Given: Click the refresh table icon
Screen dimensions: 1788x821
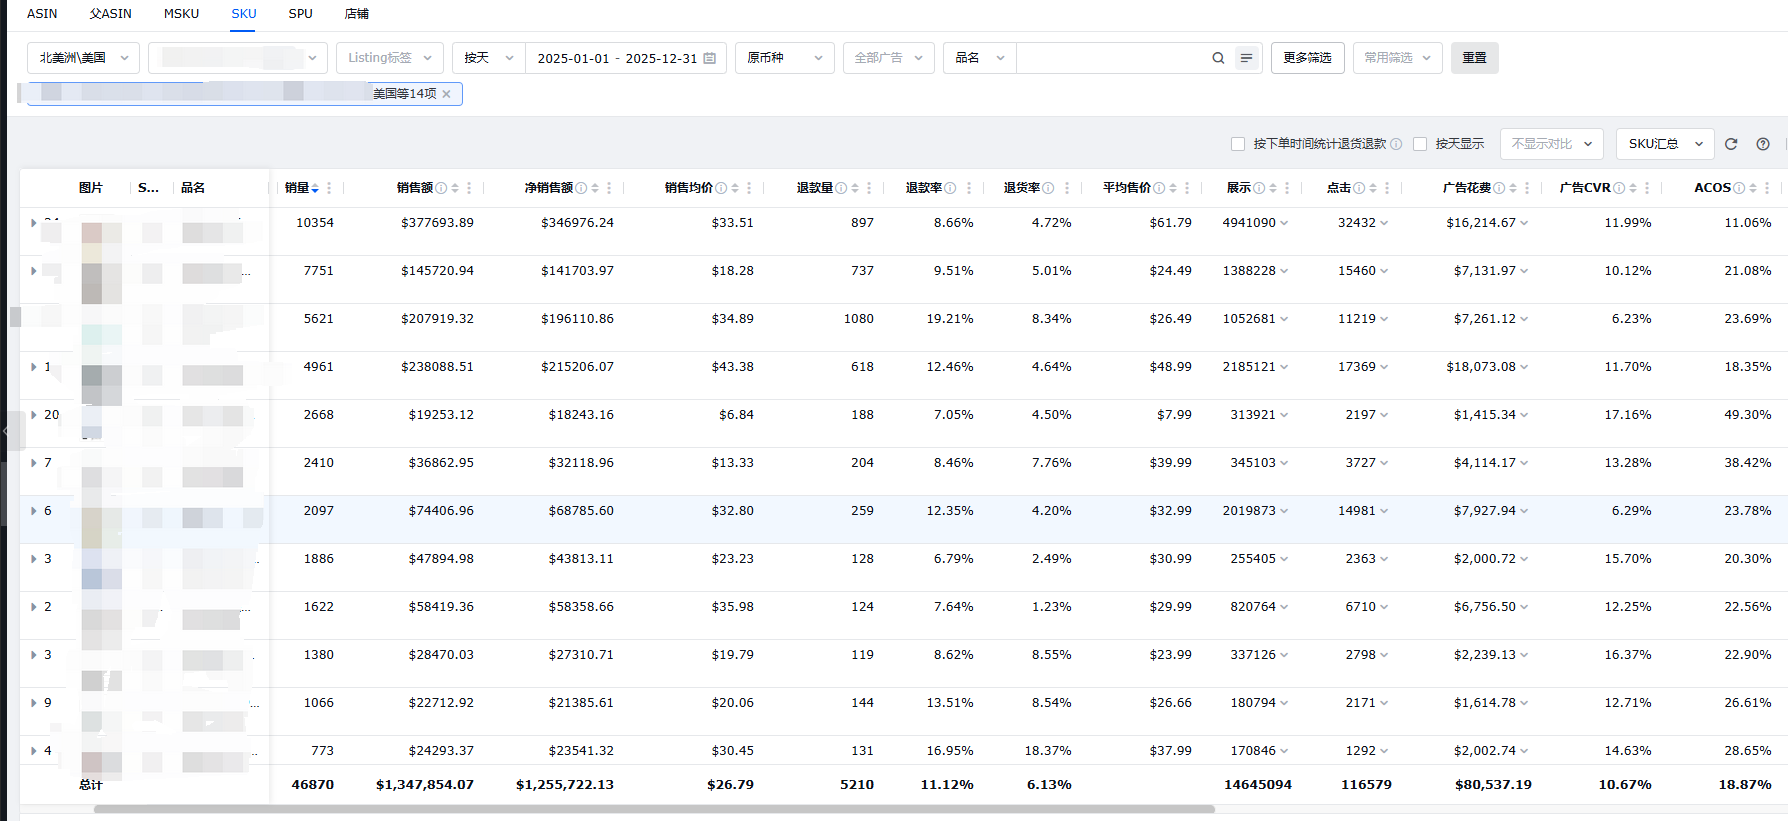Looking at the screenshot, I should tap(1731, 144).
